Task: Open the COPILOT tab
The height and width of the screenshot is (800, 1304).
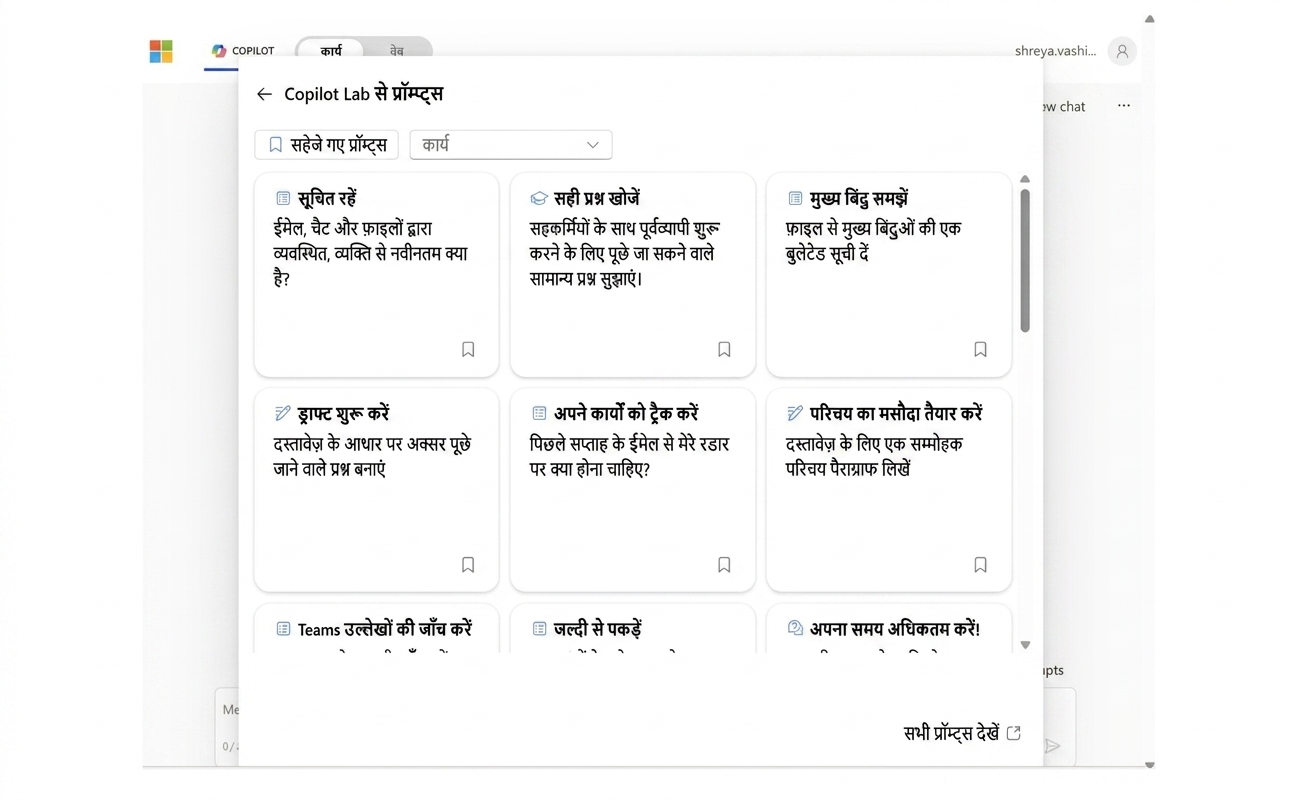Action: (242, 51)
